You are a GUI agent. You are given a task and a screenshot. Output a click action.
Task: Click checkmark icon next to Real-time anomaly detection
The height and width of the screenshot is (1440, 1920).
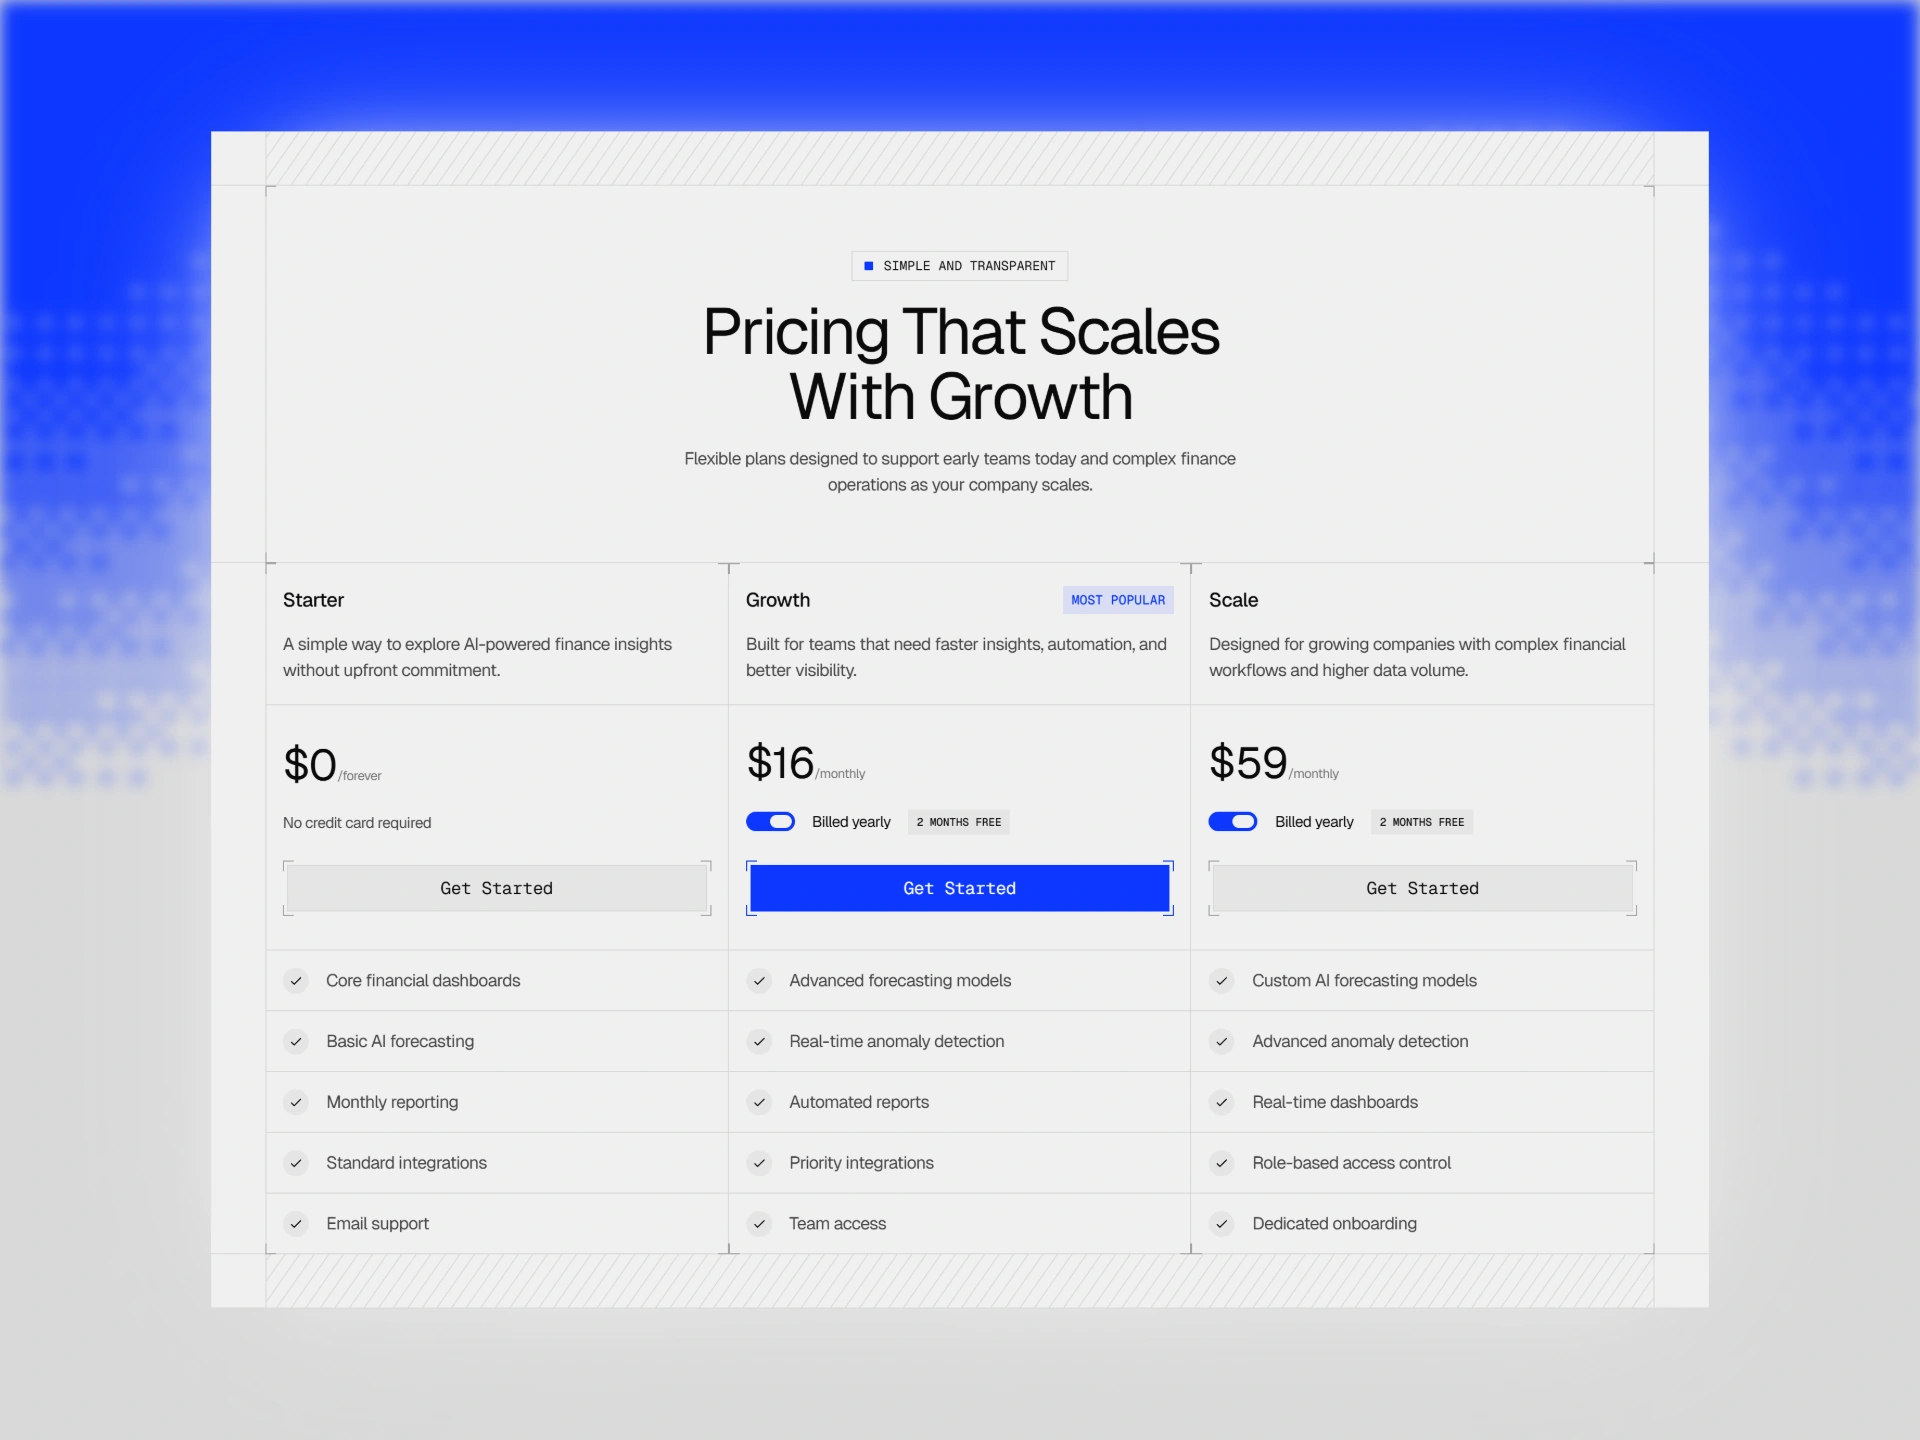[x=759, y=1042]
